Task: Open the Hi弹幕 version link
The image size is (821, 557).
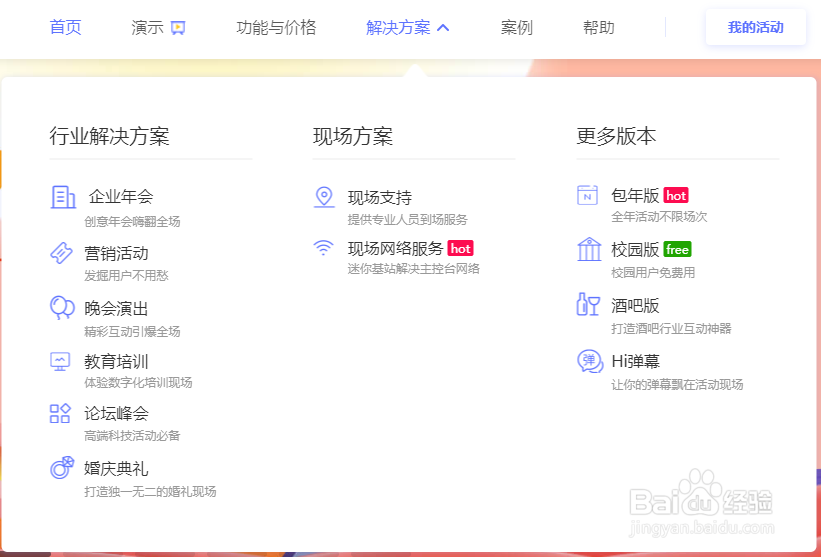Action: point(636,361)
